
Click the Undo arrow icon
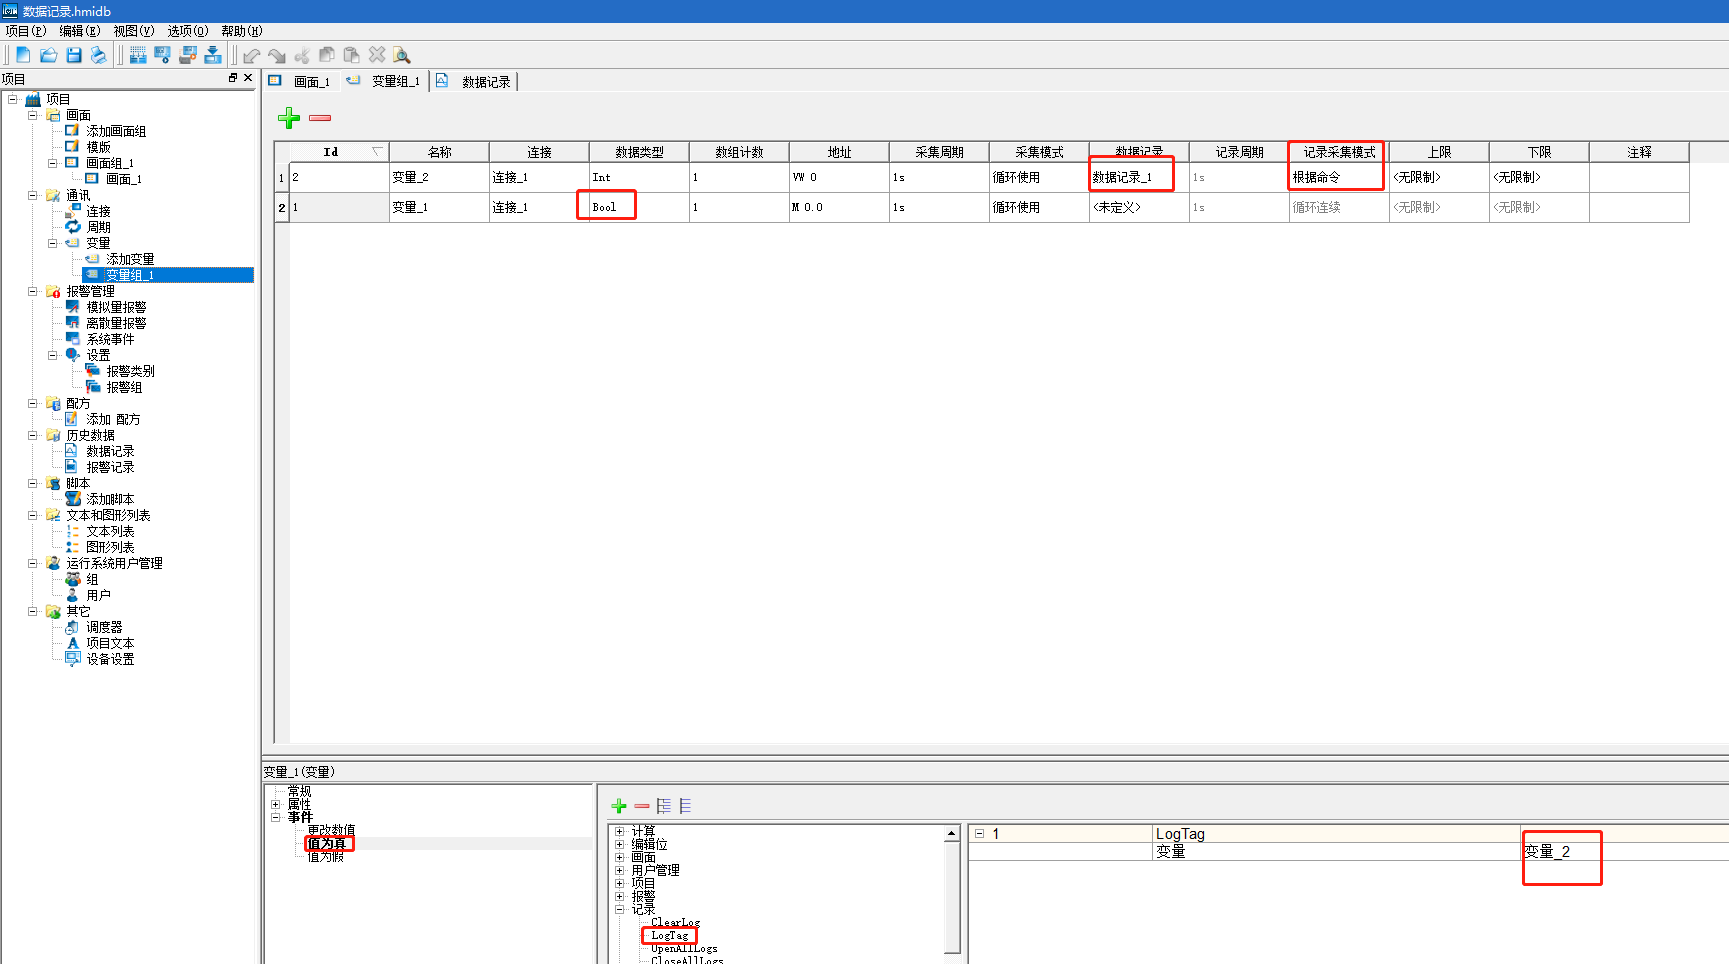[252, 56]
